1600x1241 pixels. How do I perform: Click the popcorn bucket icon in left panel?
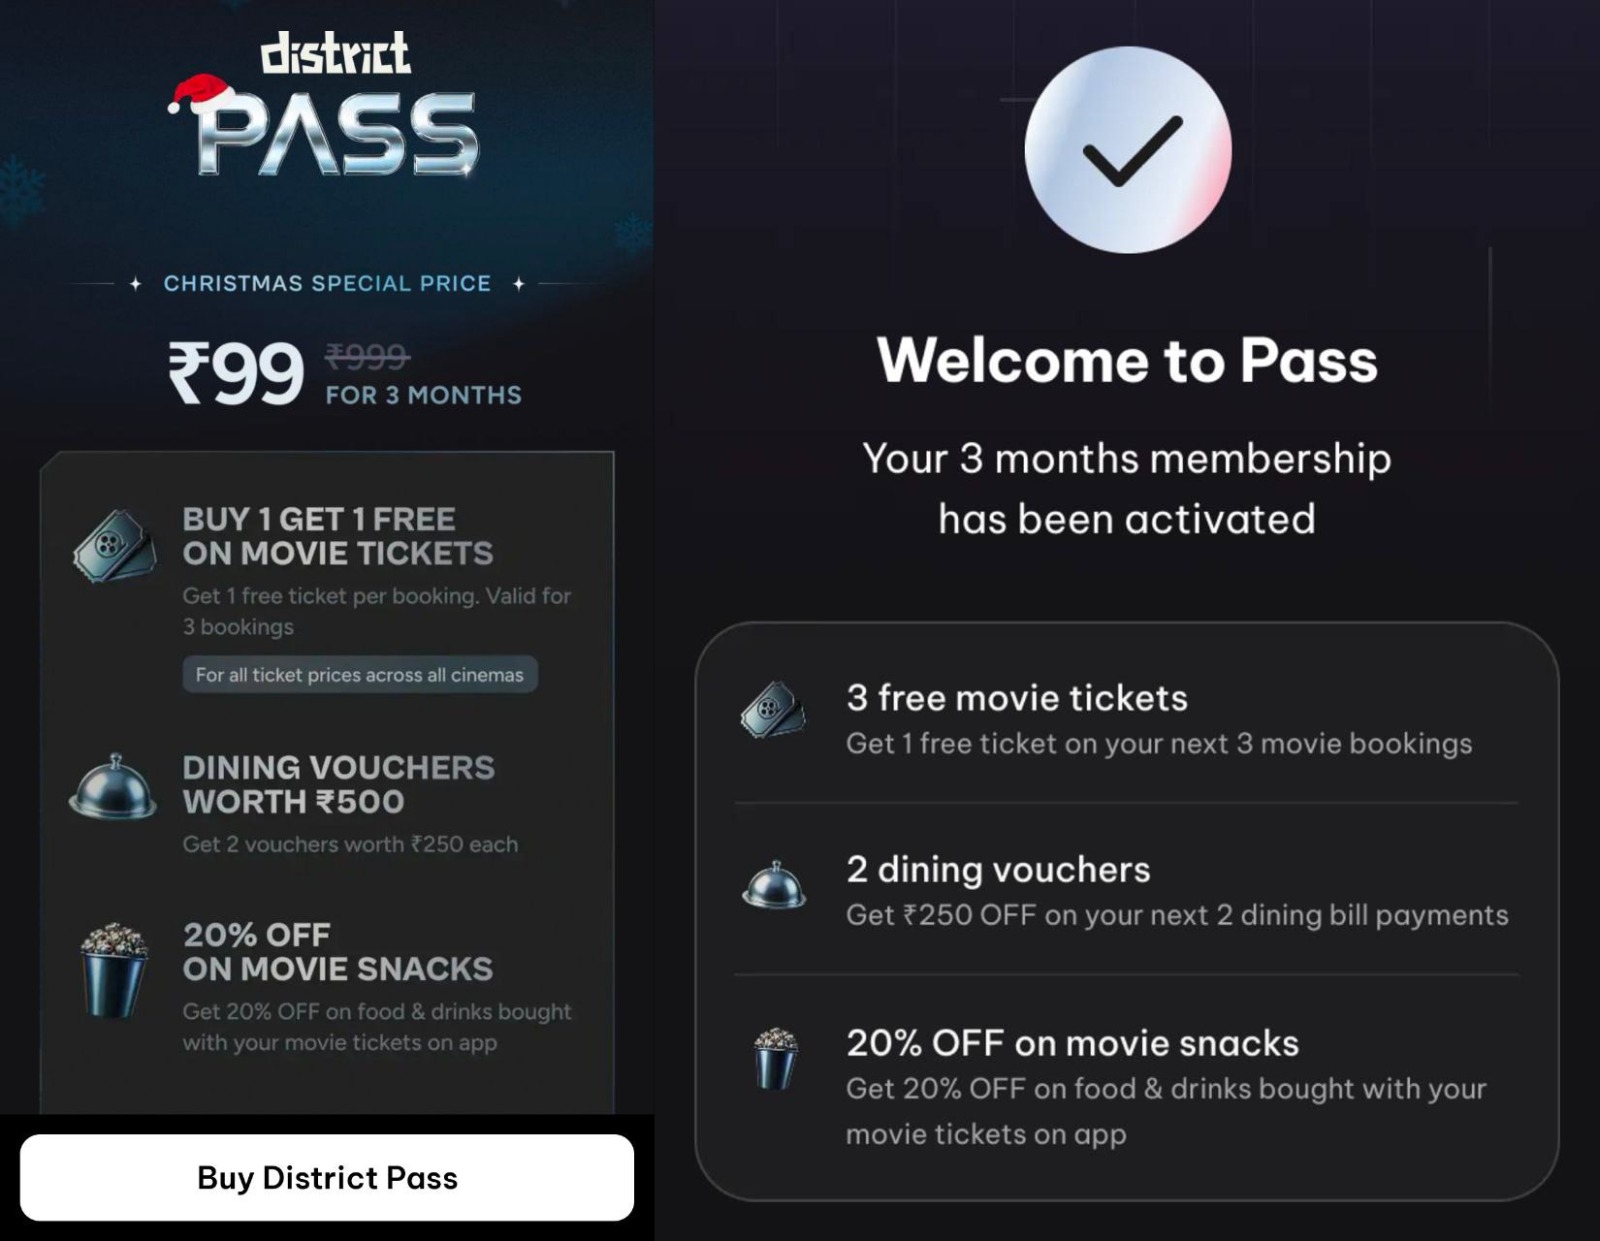coord(114,970)
